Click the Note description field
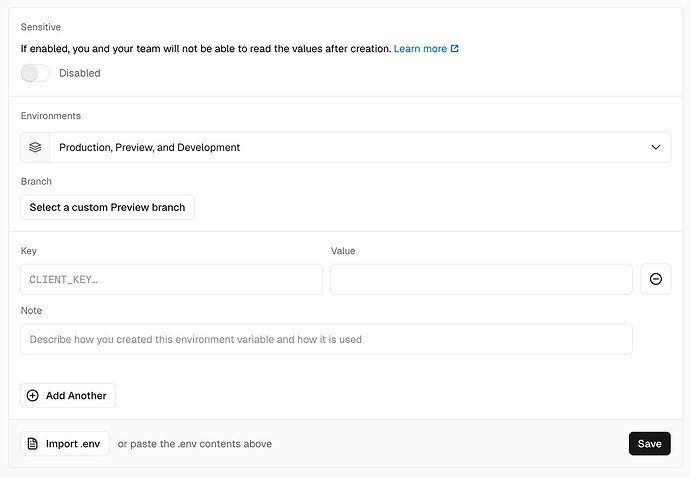 [326, 339]
